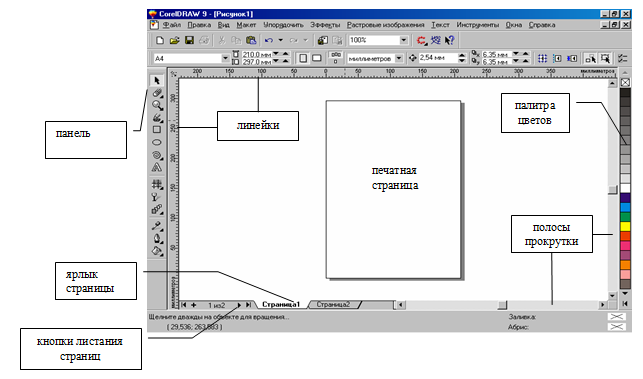Save the drawing with diskette icon
643x379 pixels.
point(189,40)
